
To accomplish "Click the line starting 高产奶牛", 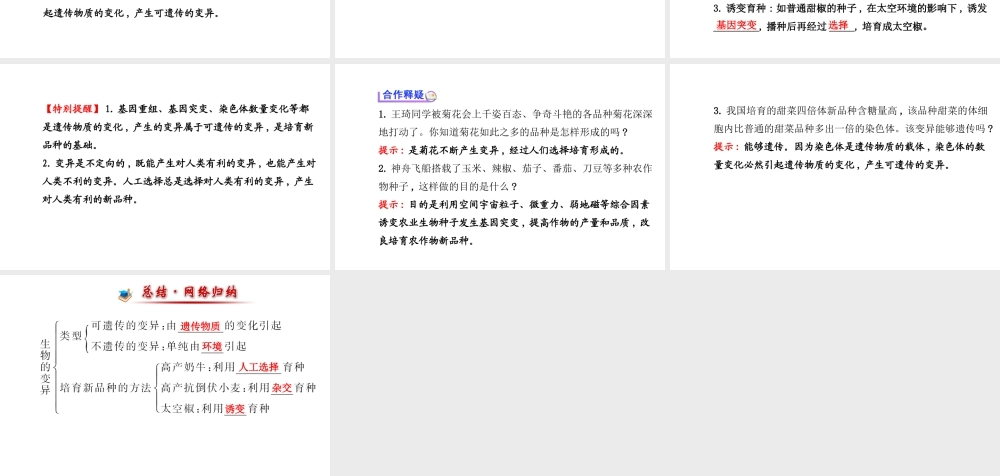I will (x=233, y=367).
